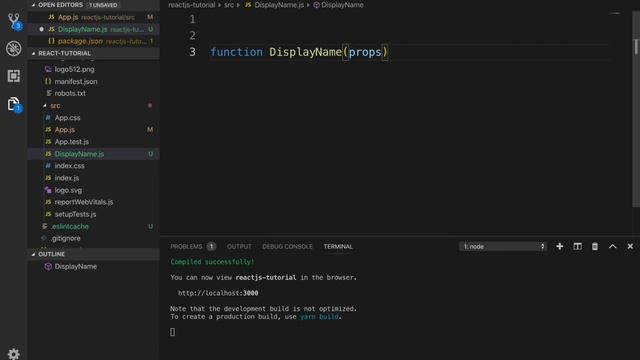
Task: Click reactjs-tutorial breadcrumb segment
Action: [x=191, y=5]
